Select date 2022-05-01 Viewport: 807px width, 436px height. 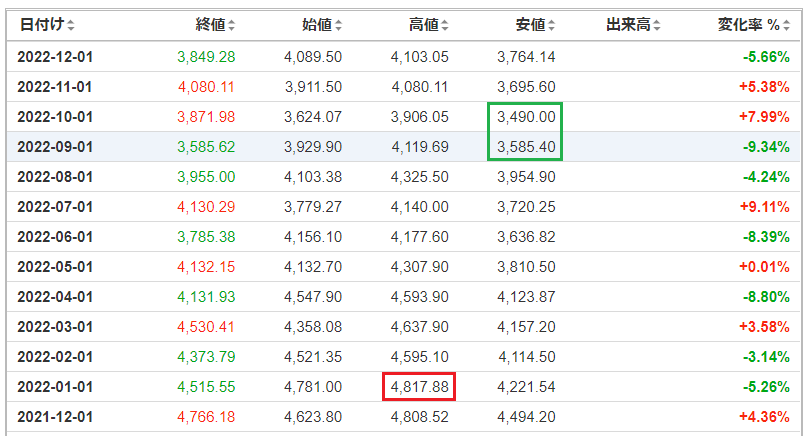point(55,267)
